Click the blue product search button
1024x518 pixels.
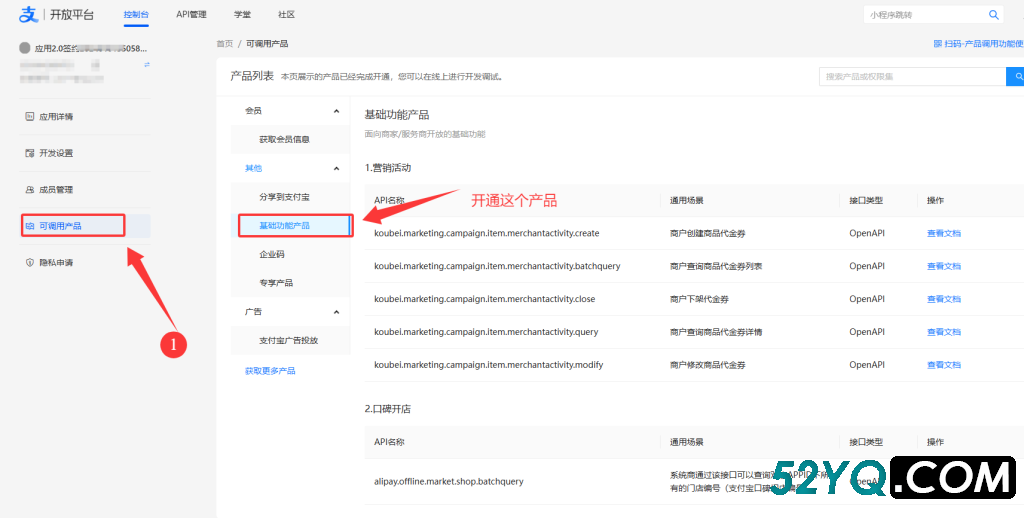click(1016, 76)
